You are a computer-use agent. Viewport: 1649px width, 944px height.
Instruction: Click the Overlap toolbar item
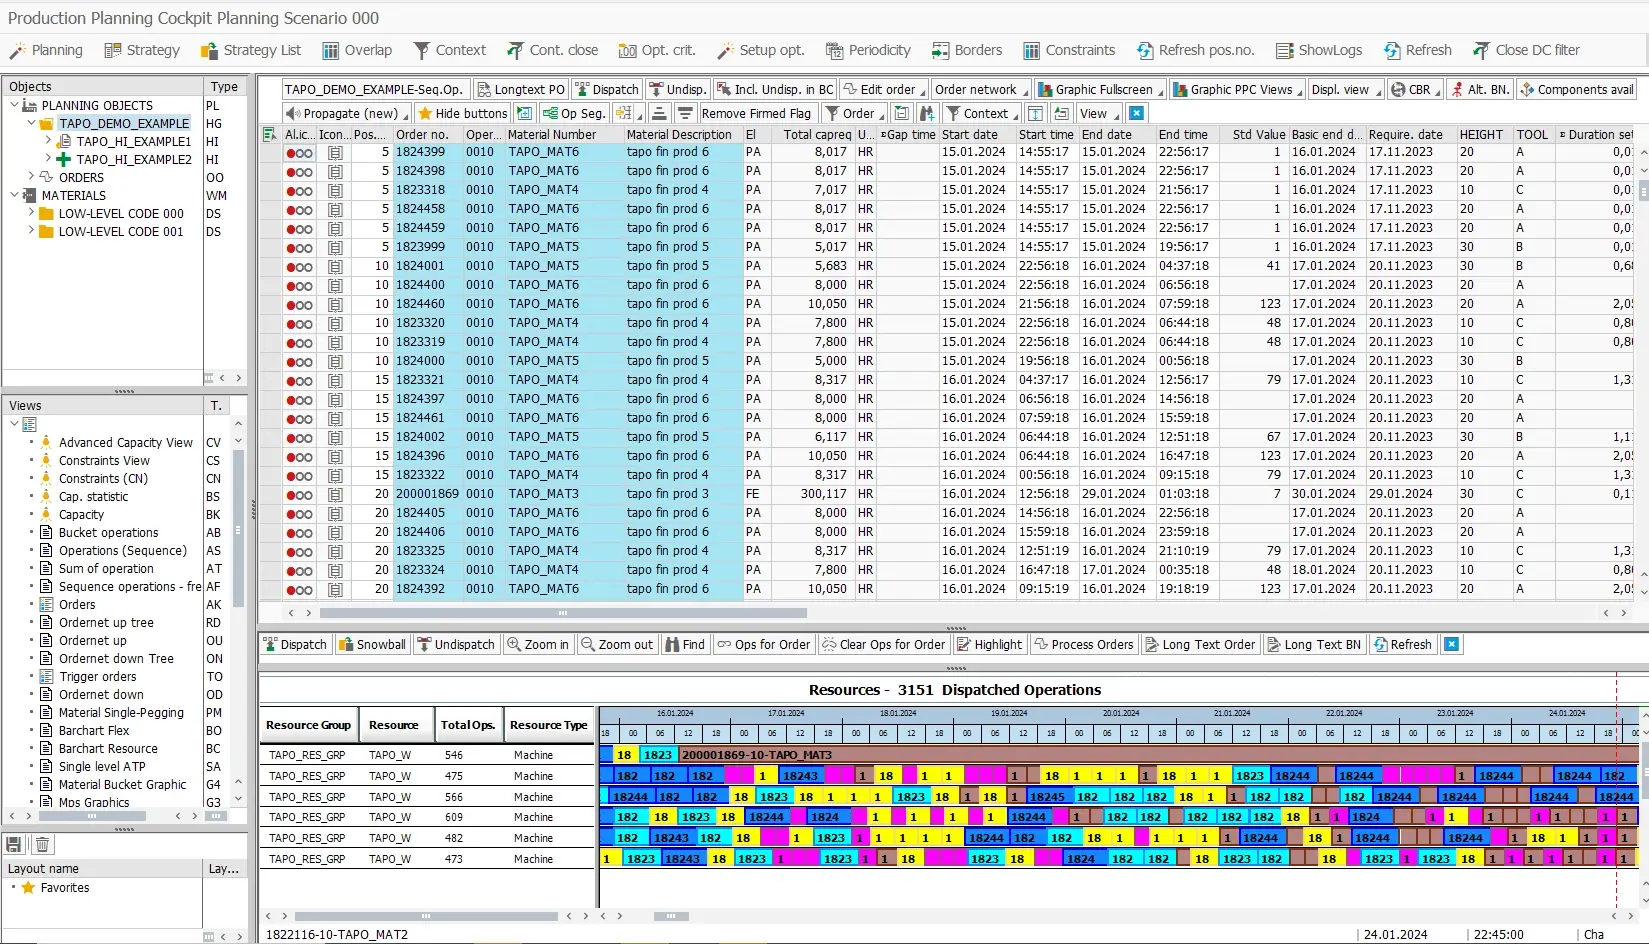coord(357,50)
